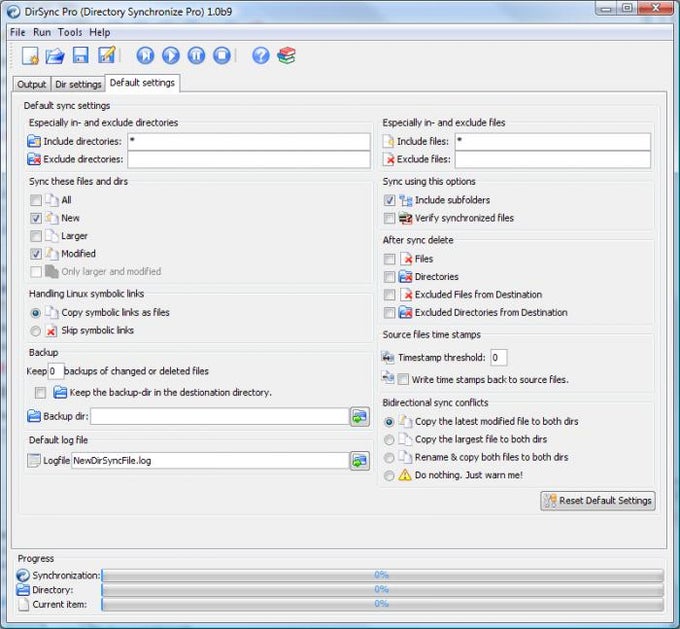Toggle the Include subfolders checkbox
This screenshot has width=680, height=629.
coord(389,200)
